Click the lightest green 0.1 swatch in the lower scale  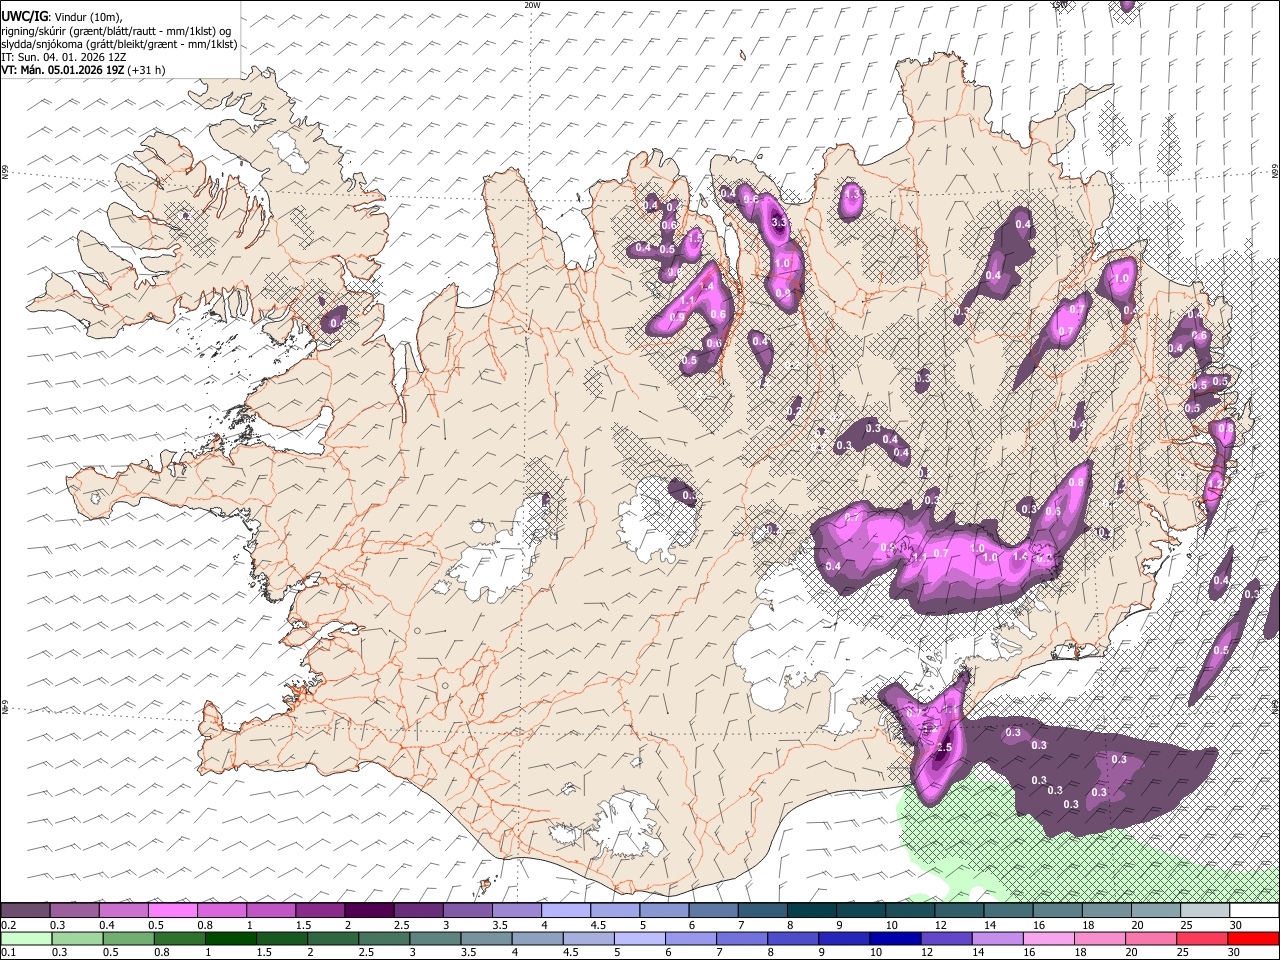pos(26,939)
